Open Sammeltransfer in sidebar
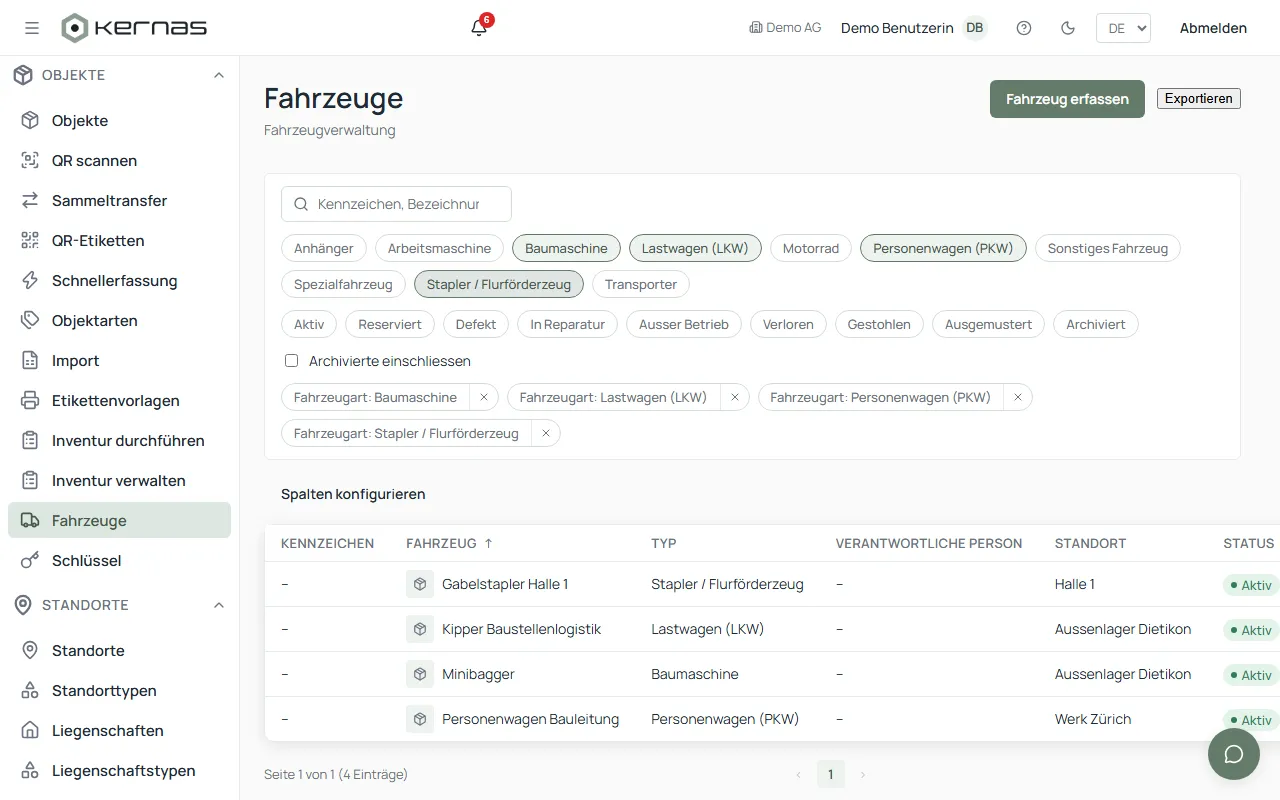The width and height of the screenshot is (1280, 800). (x=119, y=200)
